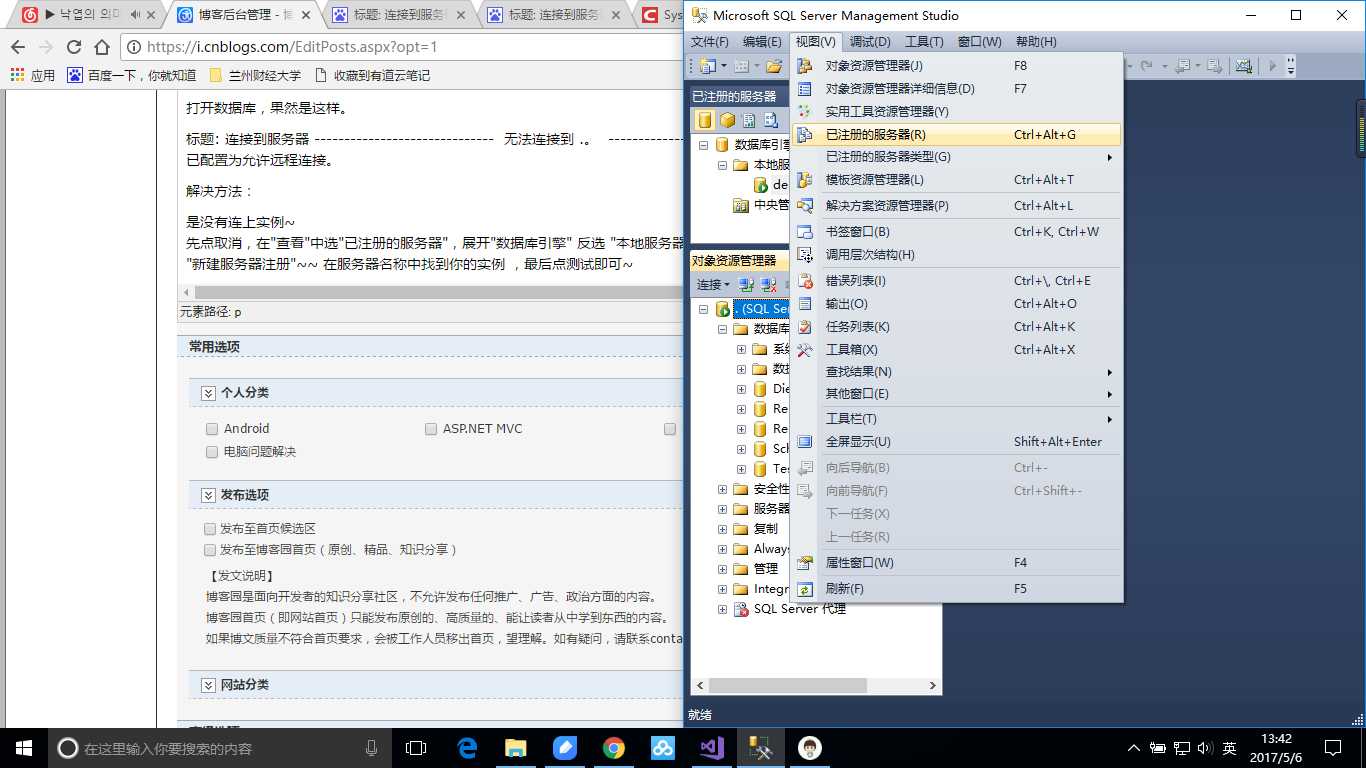
Task: Open 已注册的服务器类型(G) submenu
Action: (956, 157)
